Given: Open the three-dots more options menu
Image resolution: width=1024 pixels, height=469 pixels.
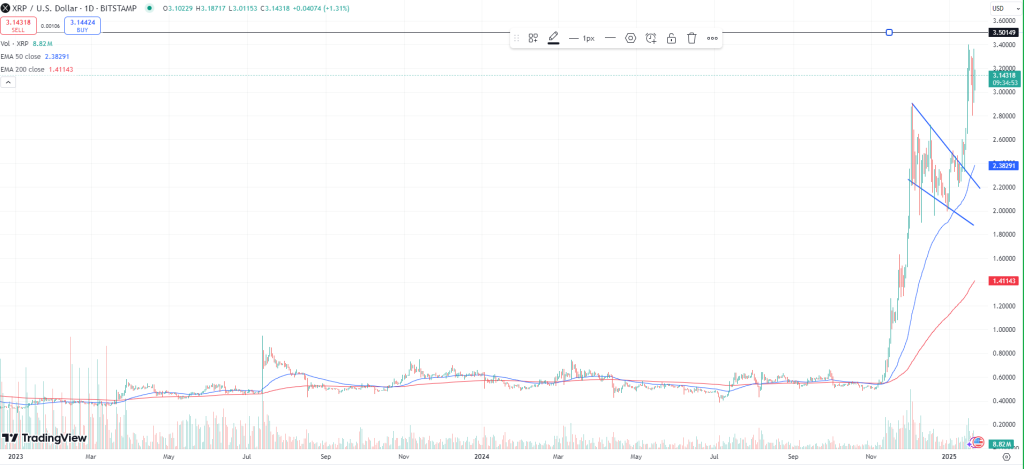Looking at the screenshot, I should pos(712,38).
